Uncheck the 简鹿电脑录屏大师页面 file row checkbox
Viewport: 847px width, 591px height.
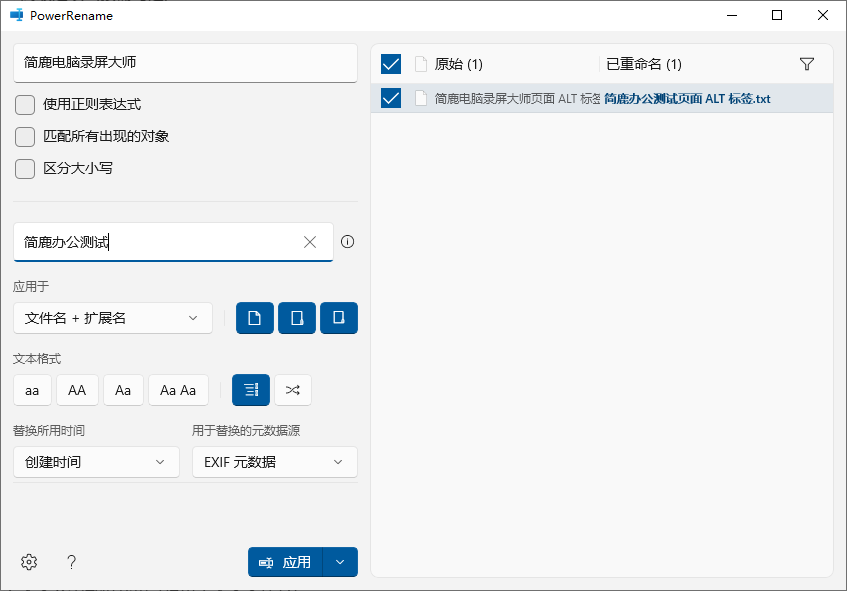click(x=391, y=98)
